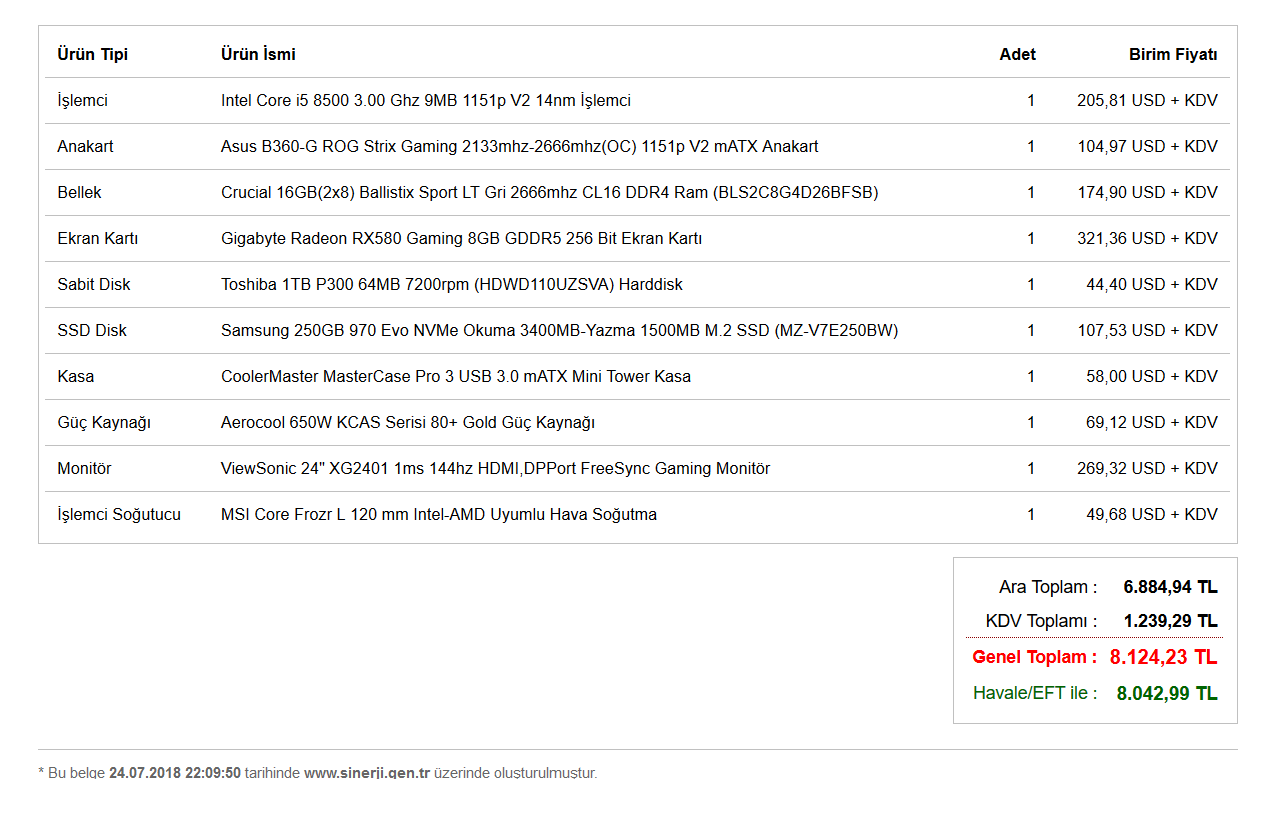1269x815 pixels.
Task: Click the Intel Core i5 8500 product name
Action: pos(425,100)
